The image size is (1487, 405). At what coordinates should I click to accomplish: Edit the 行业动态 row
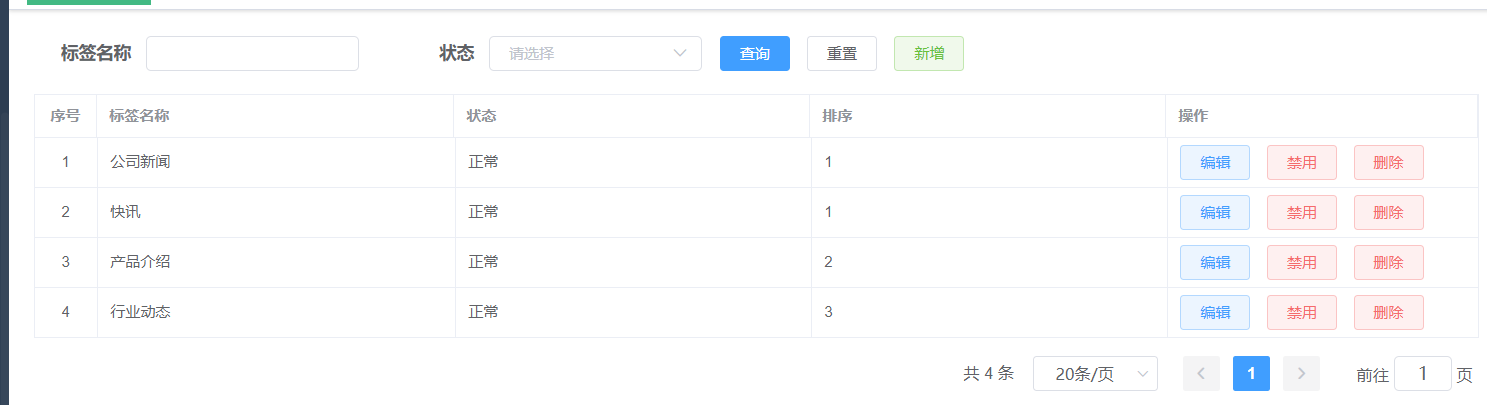[1214, 313]
